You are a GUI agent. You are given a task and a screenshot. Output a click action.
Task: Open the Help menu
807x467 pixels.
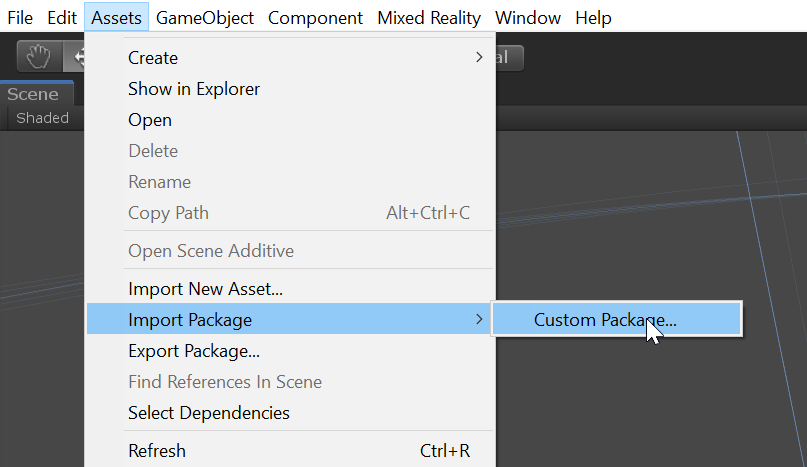click(x=593, y=18)
